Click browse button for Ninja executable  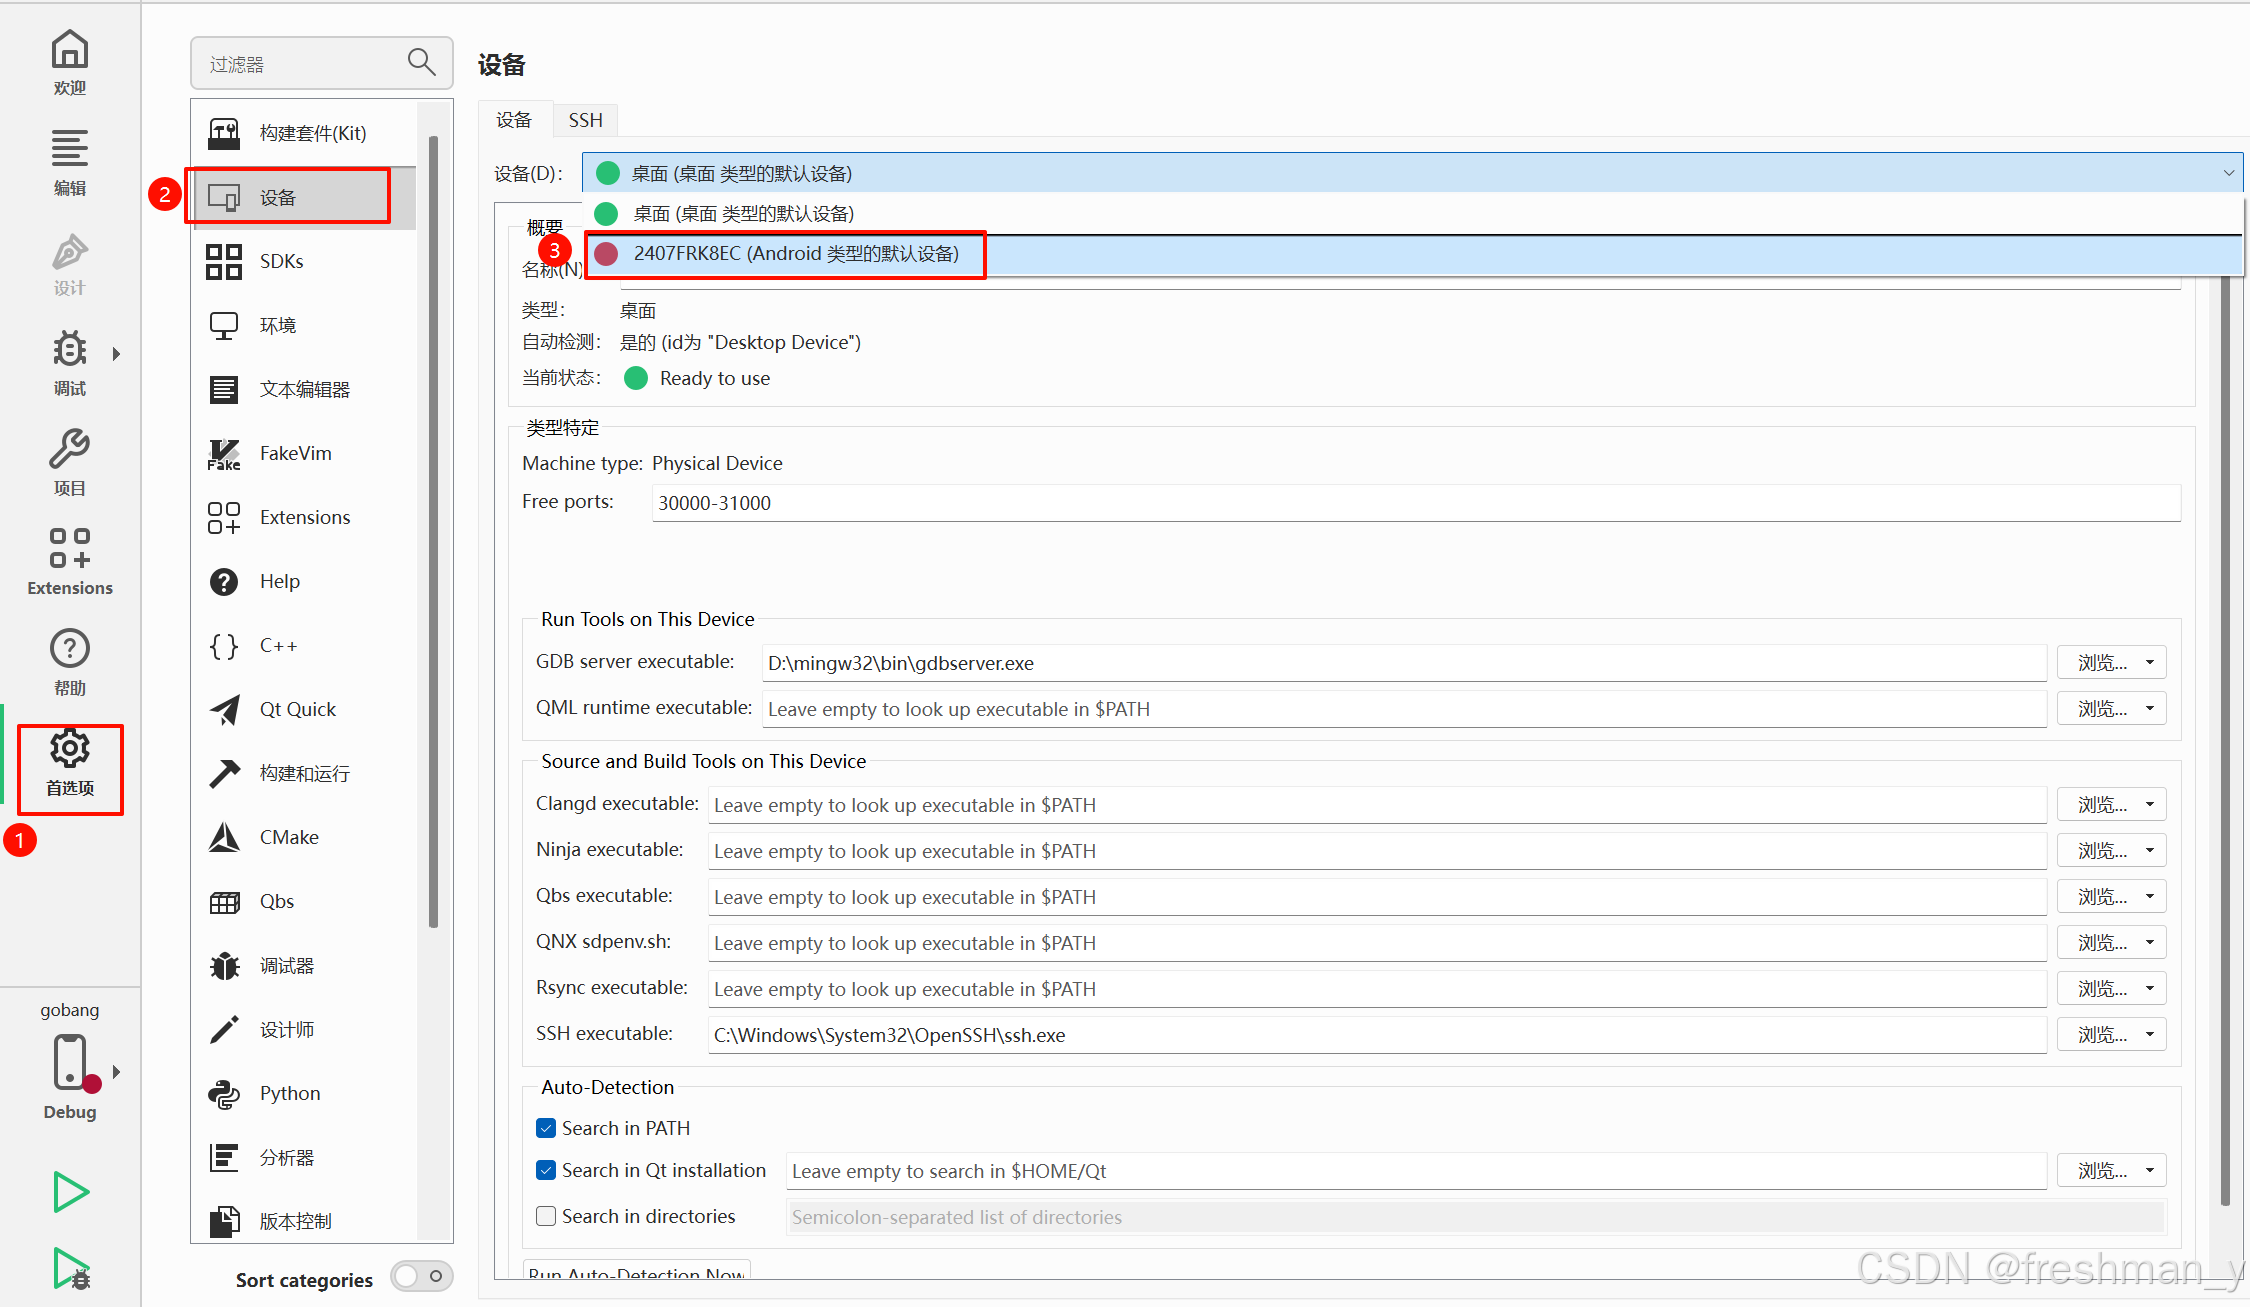(x=2101, y=850)
